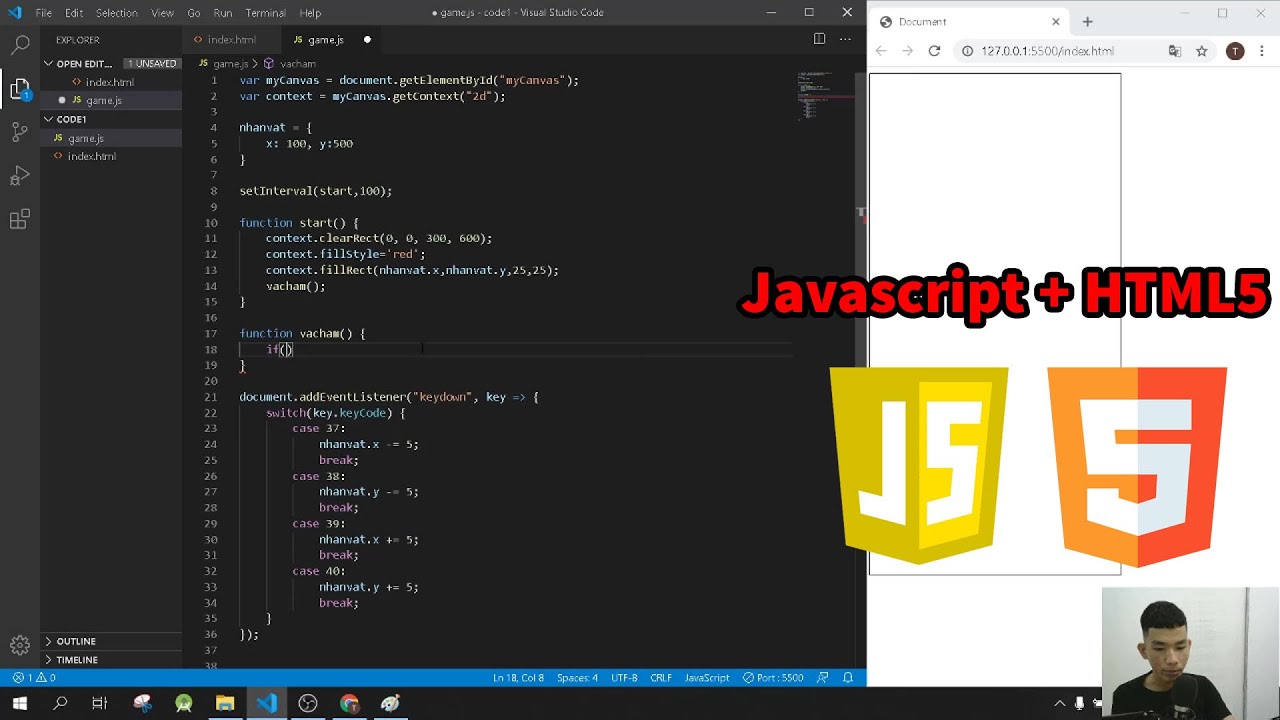Click the VS Code icon on the taskbar

coord(266,704)
